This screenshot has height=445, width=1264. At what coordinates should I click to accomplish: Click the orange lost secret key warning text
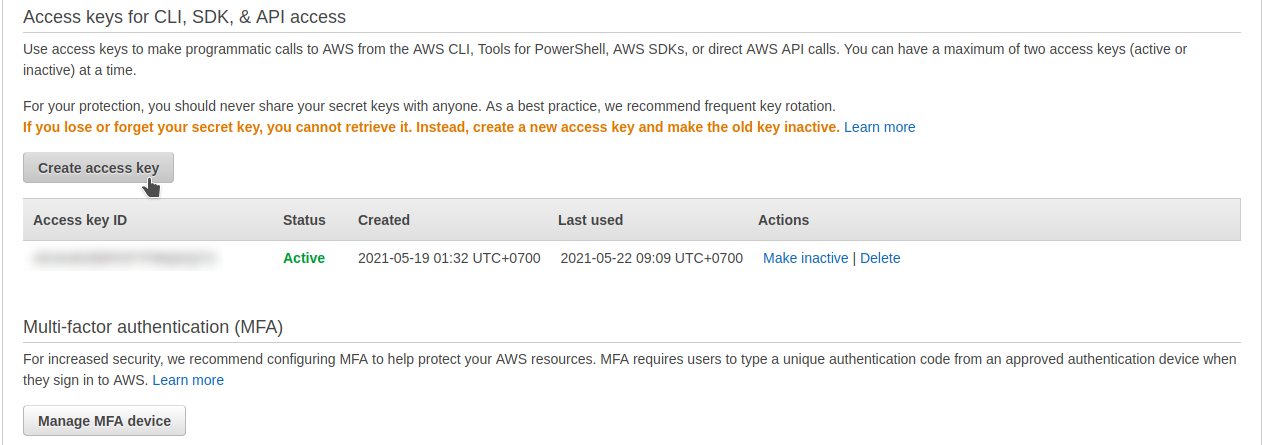pos(431,127)
